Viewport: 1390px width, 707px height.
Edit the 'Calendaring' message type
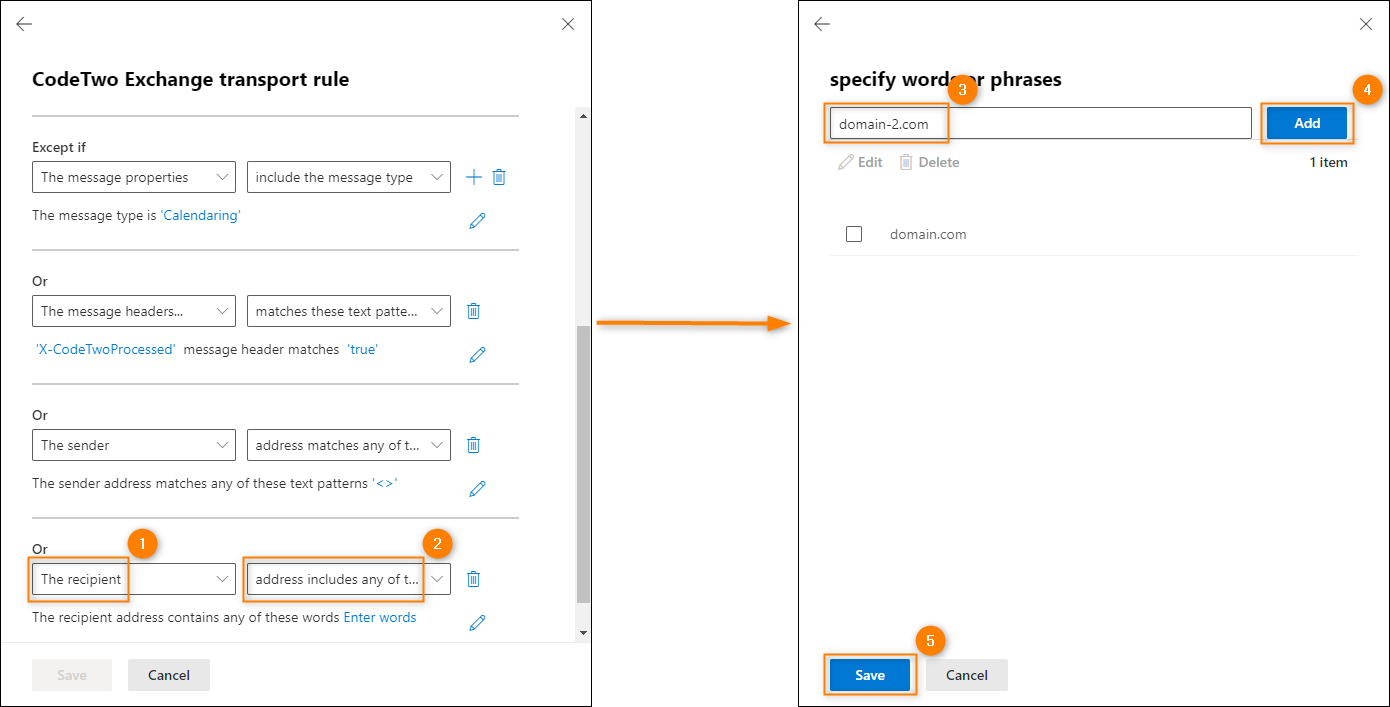coord(477,220)
